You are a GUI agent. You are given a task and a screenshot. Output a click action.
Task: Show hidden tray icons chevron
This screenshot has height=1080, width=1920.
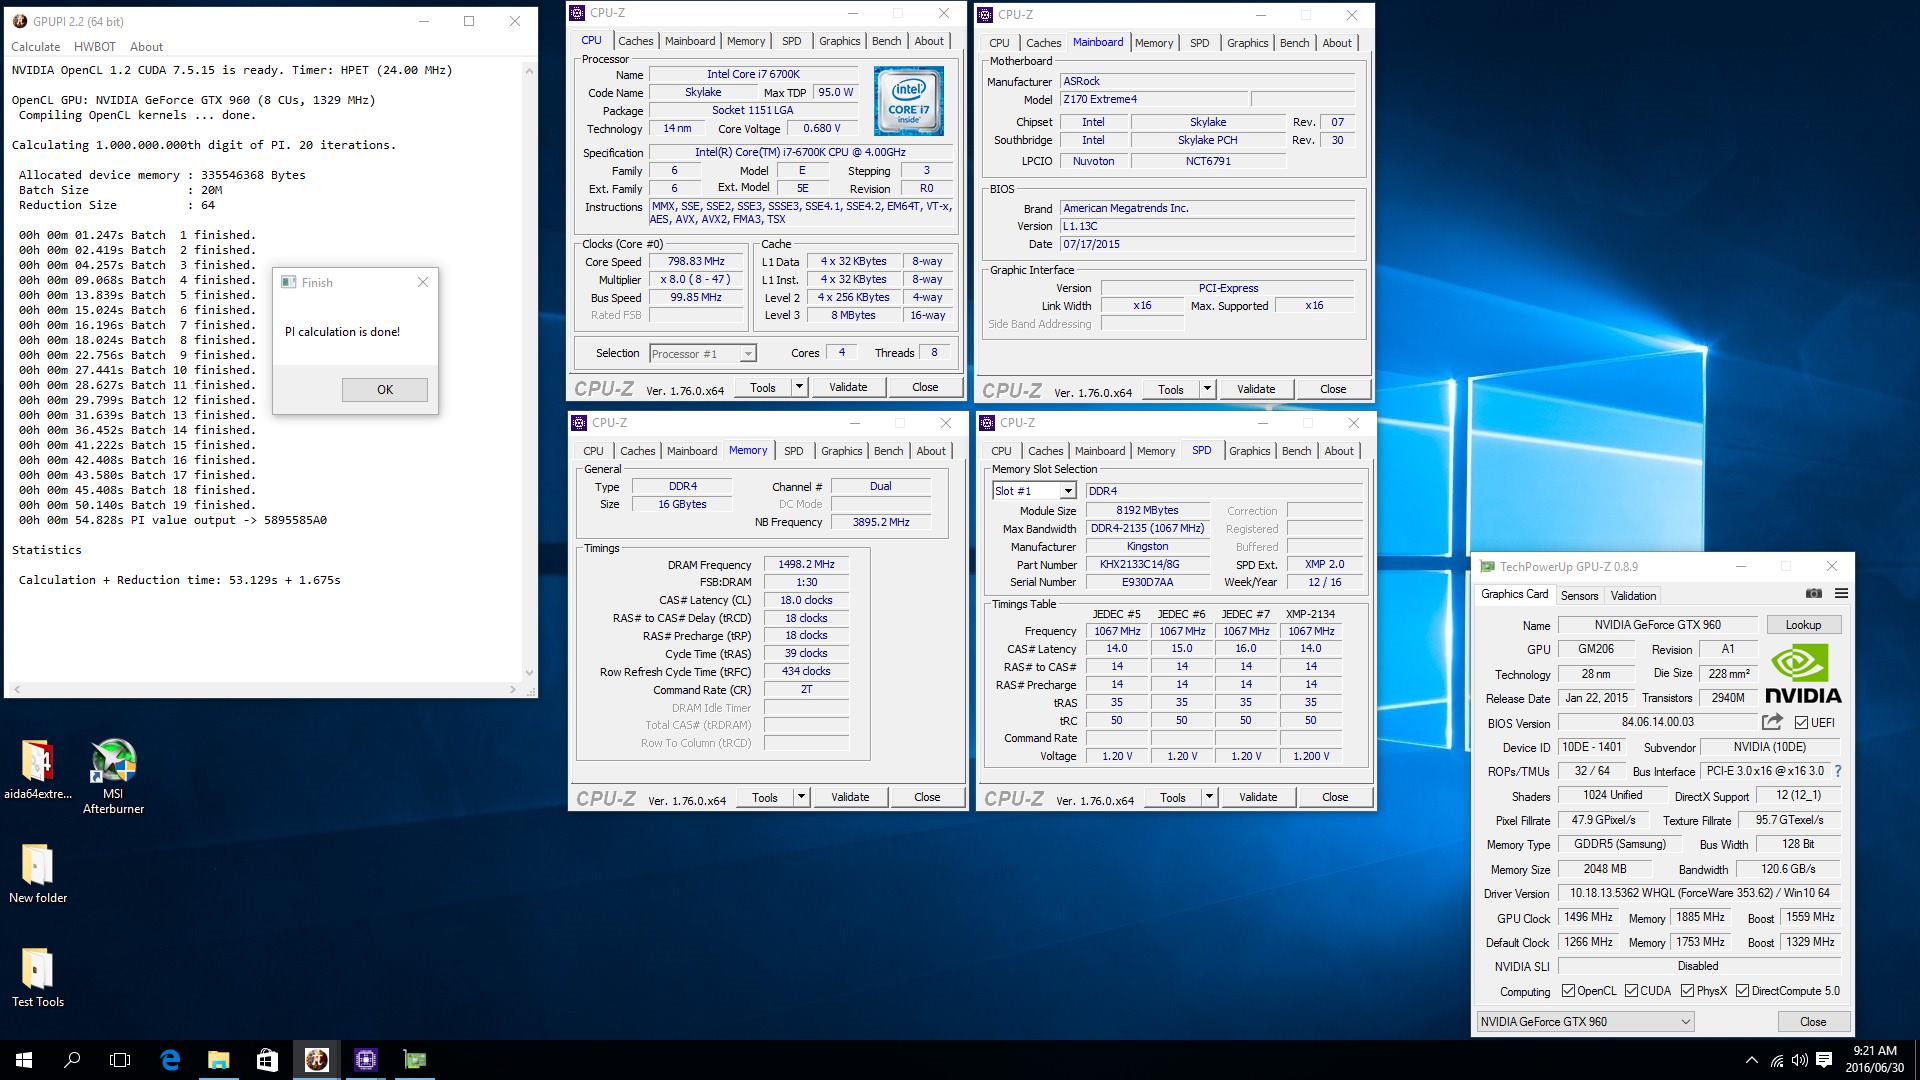[x=1751, y=1060]
